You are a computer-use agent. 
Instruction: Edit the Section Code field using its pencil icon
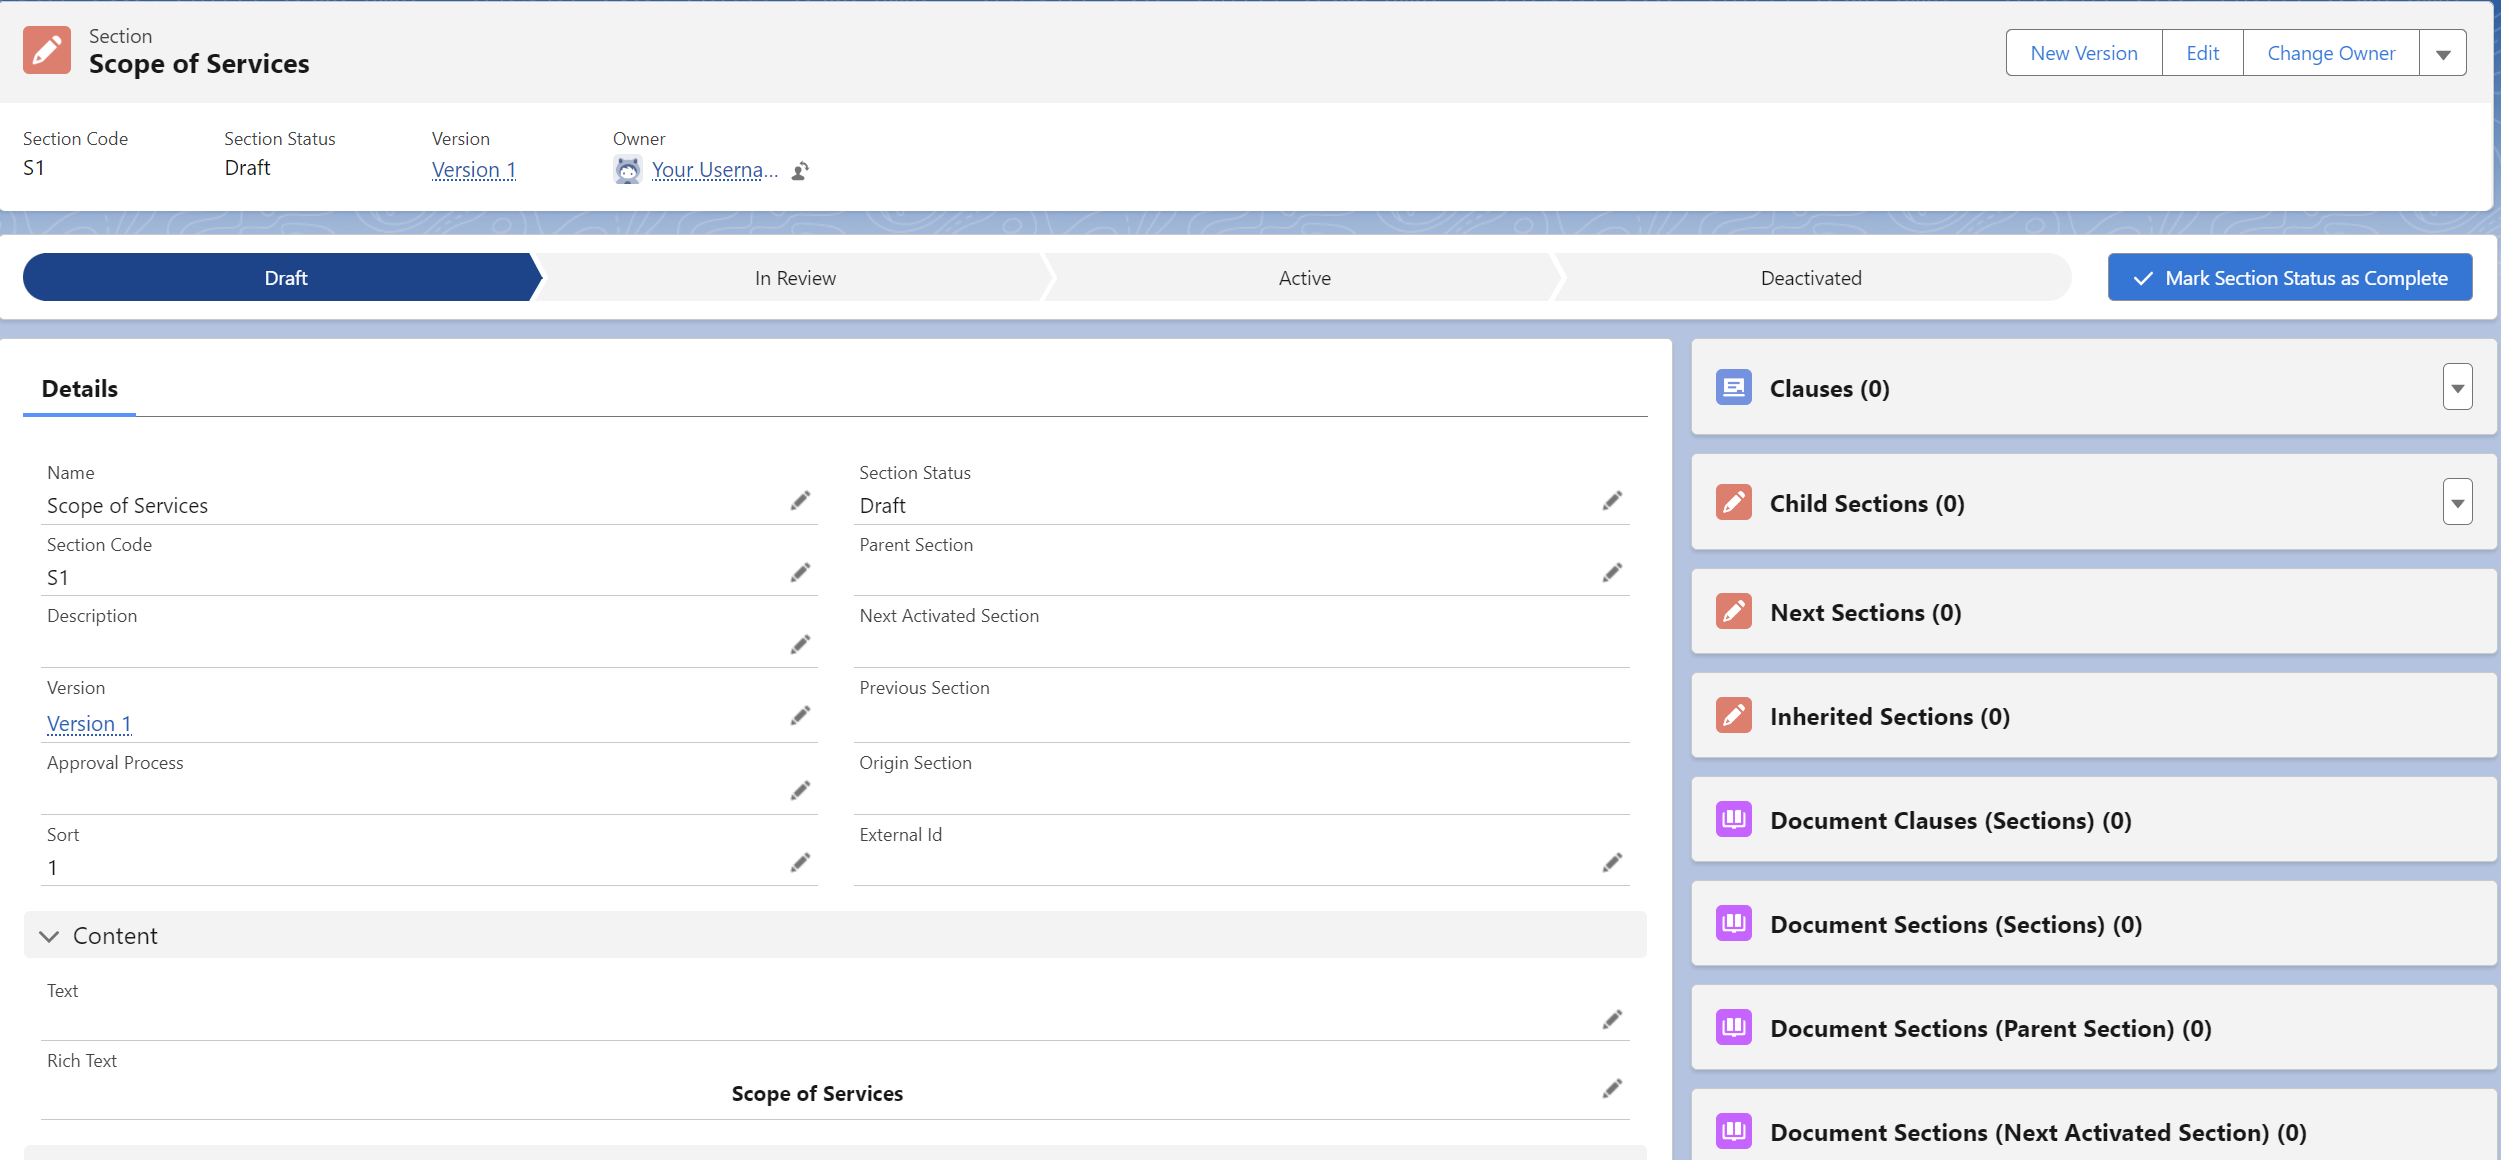coord(800,572)
